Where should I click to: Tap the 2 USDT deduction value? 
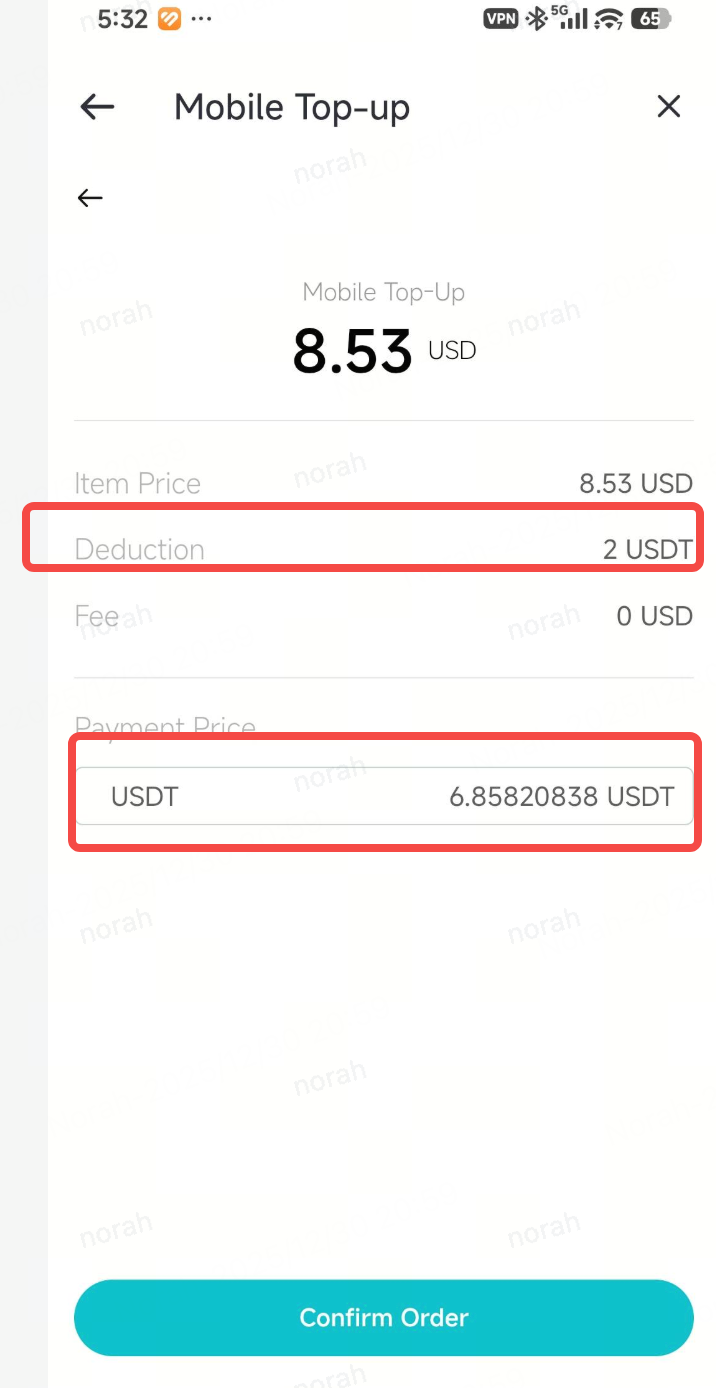click(x=647, y=549)
